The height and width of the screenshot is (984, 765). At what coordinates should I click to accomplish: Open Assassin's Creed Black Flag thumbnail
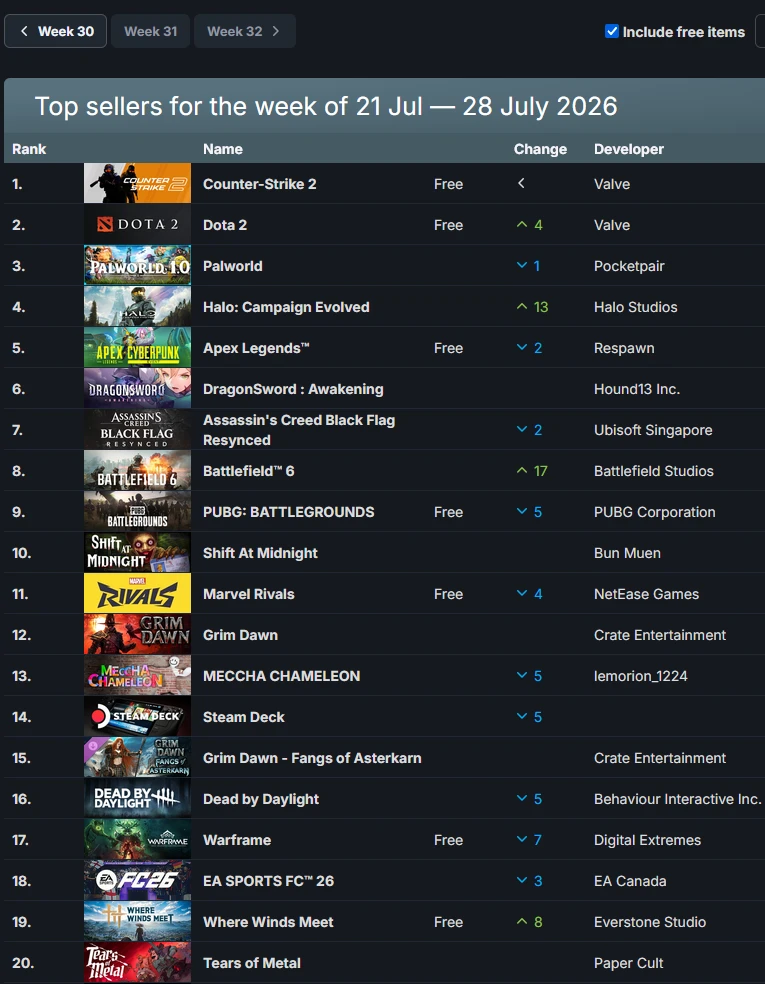(x=137, y=429)
